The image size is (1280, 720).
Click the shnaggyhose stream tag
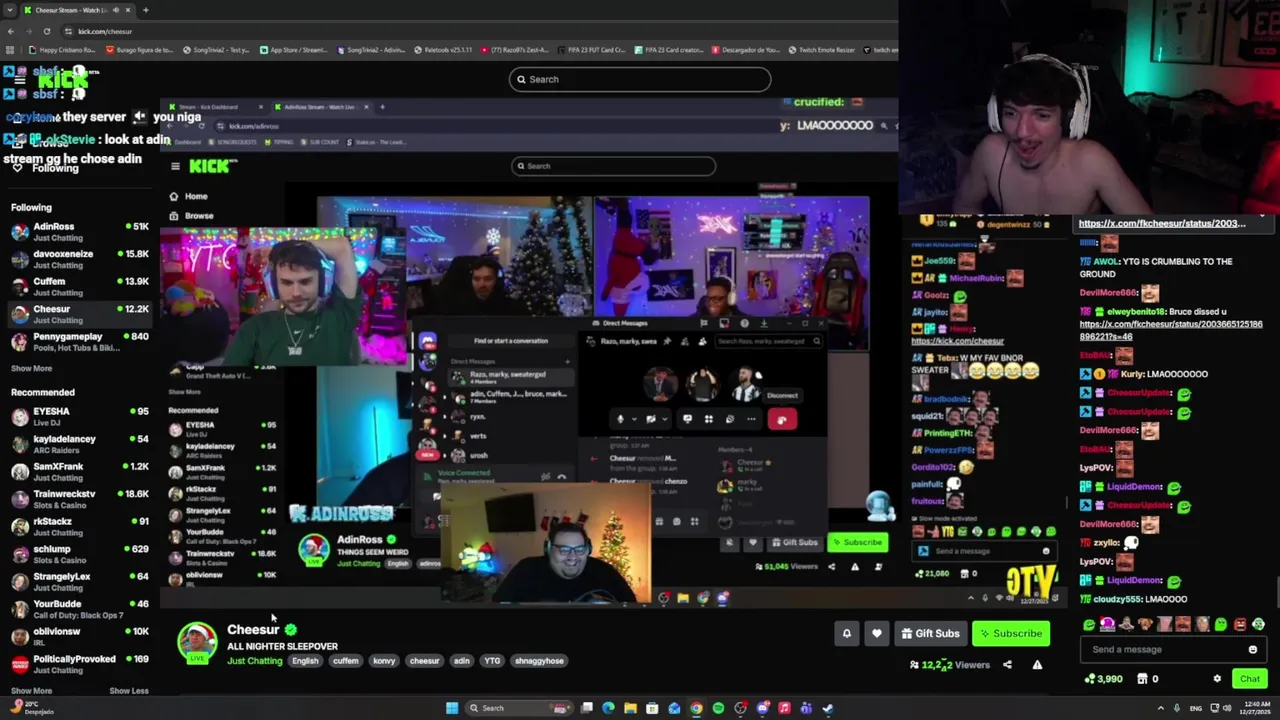tap(539, 661)
